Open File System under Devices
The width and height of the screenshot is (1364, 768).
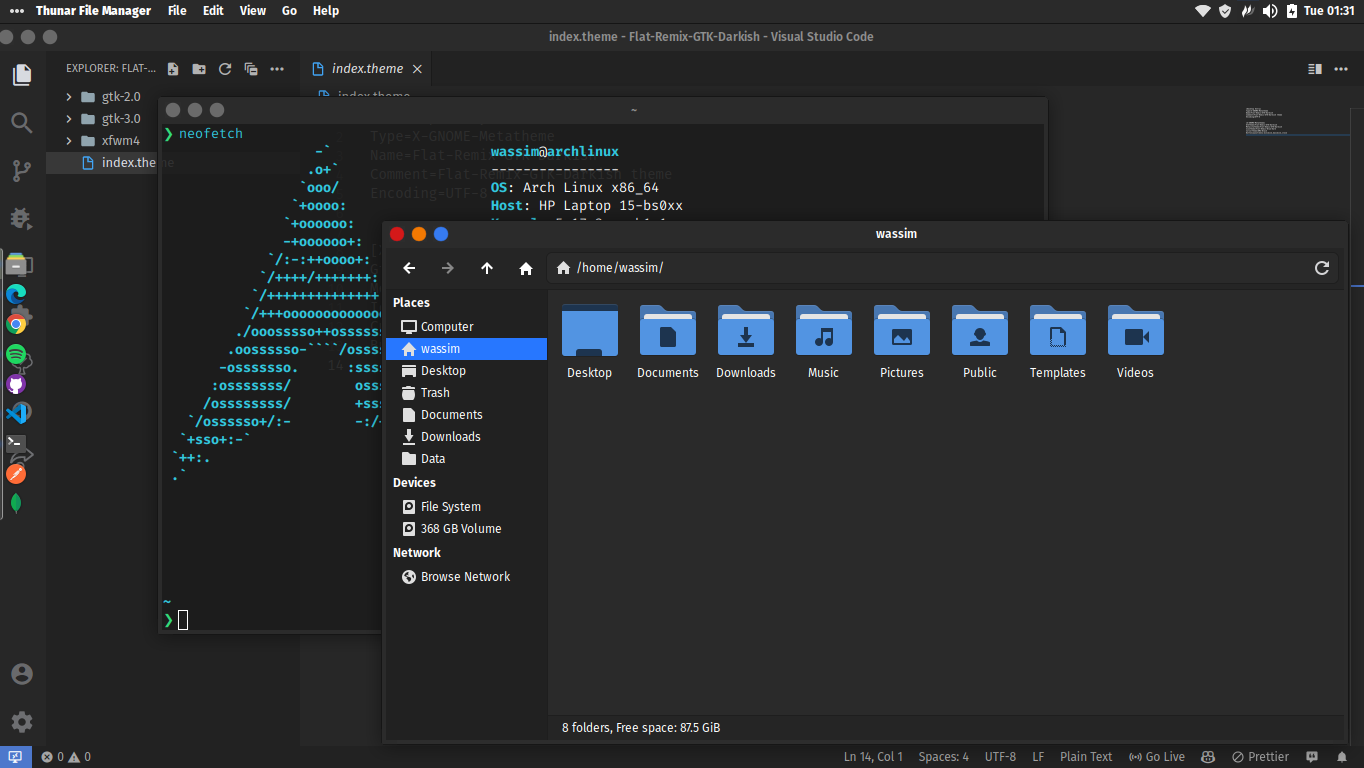466,507
